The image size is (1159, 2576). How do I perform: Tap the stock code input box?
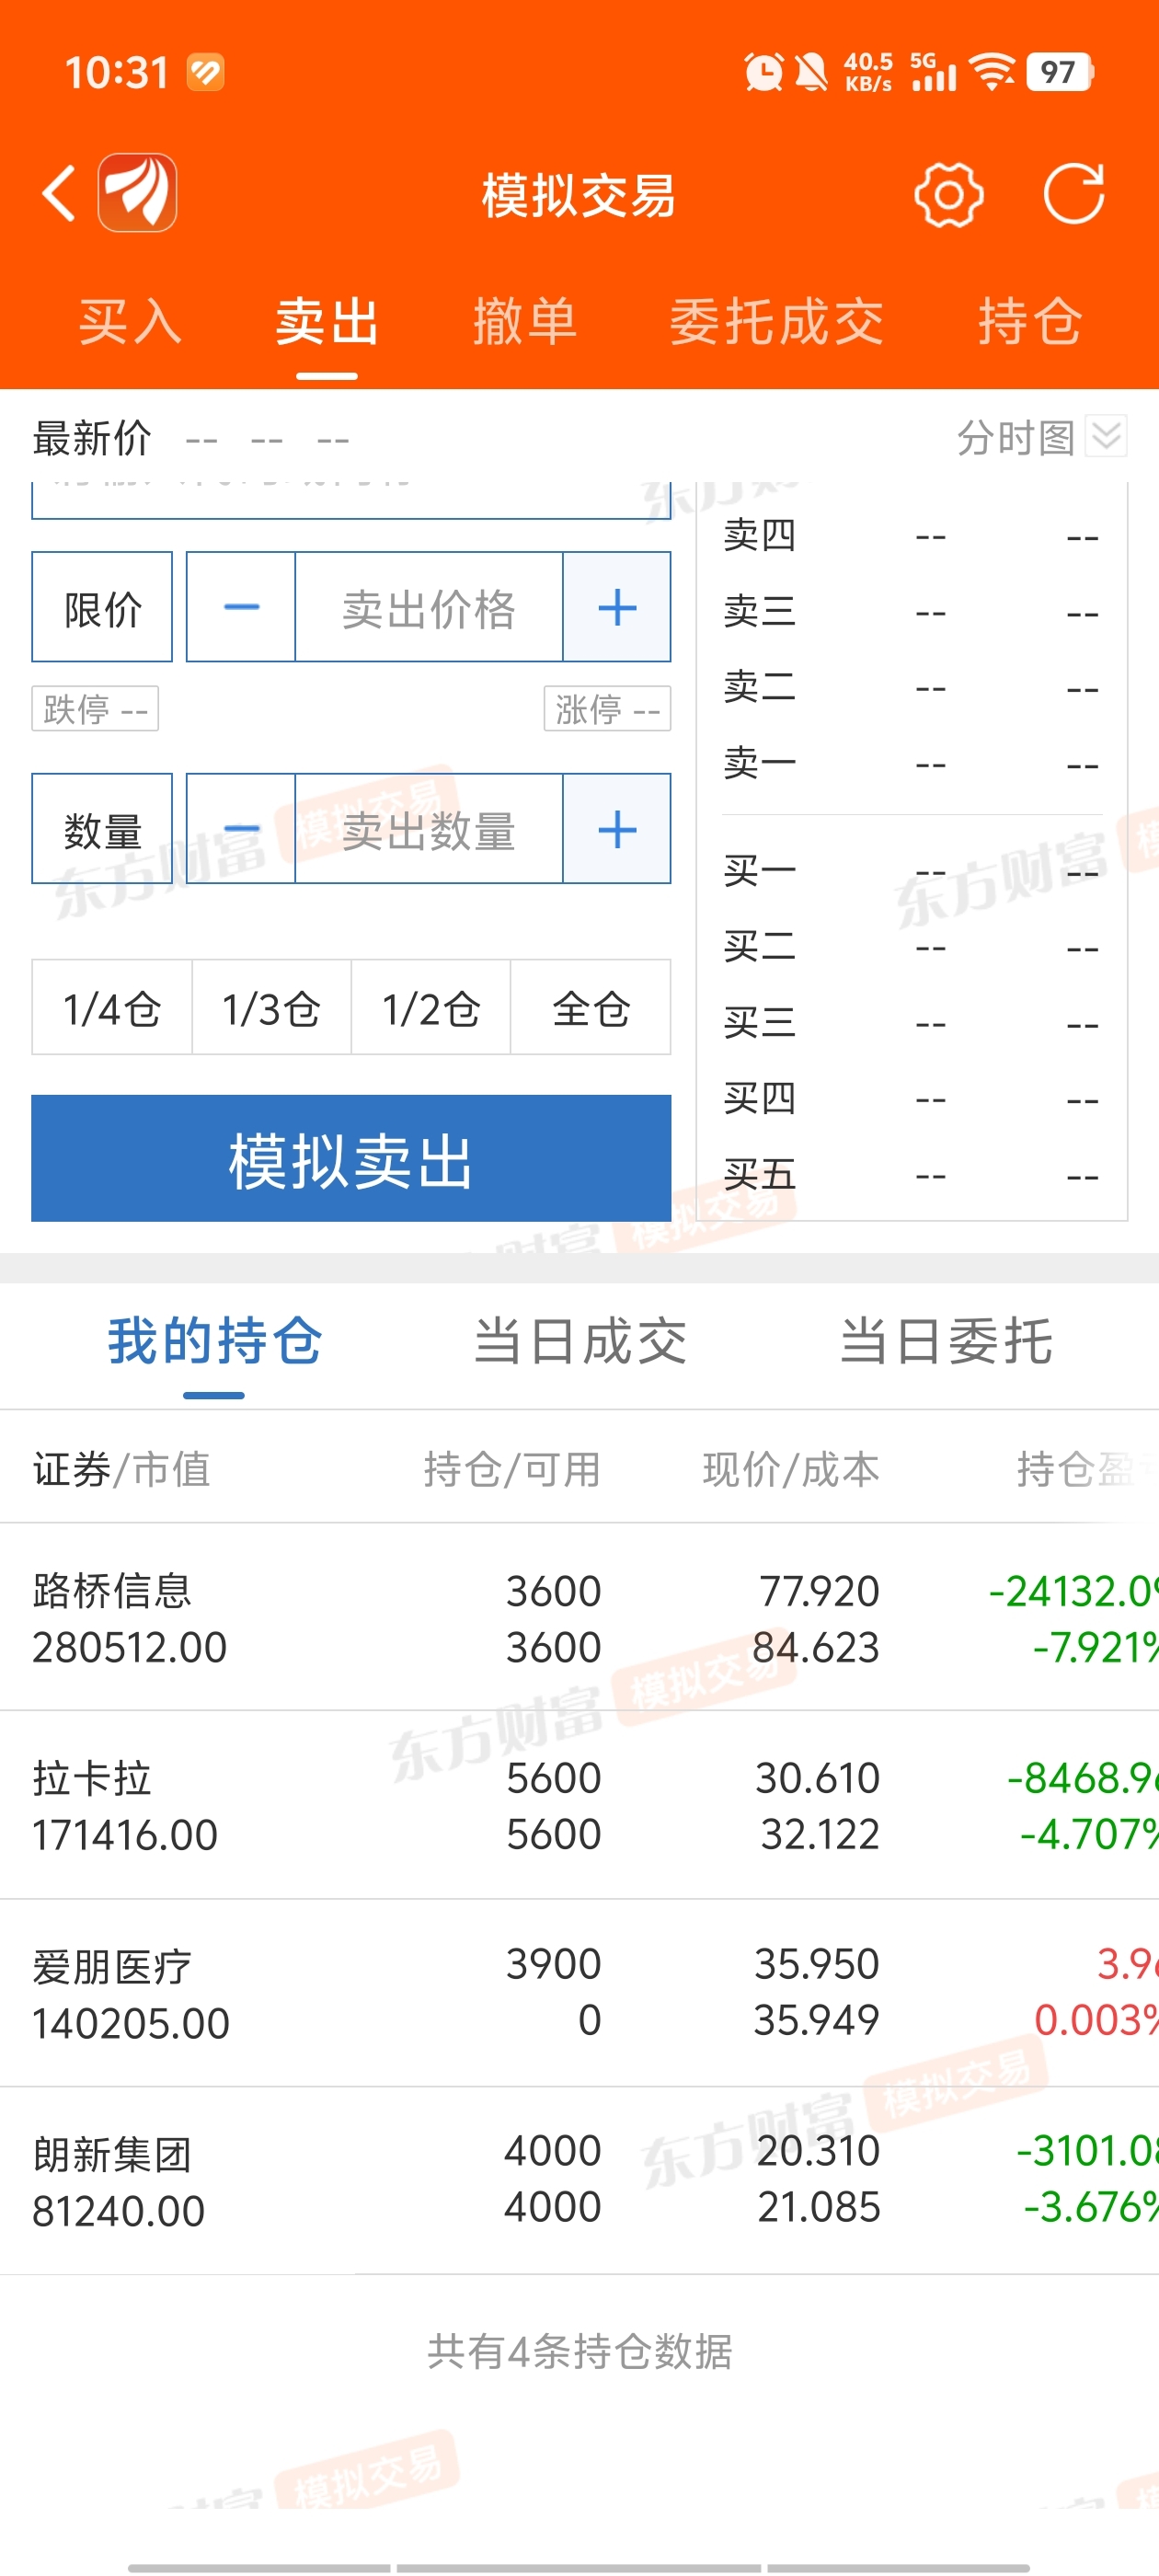351,501
